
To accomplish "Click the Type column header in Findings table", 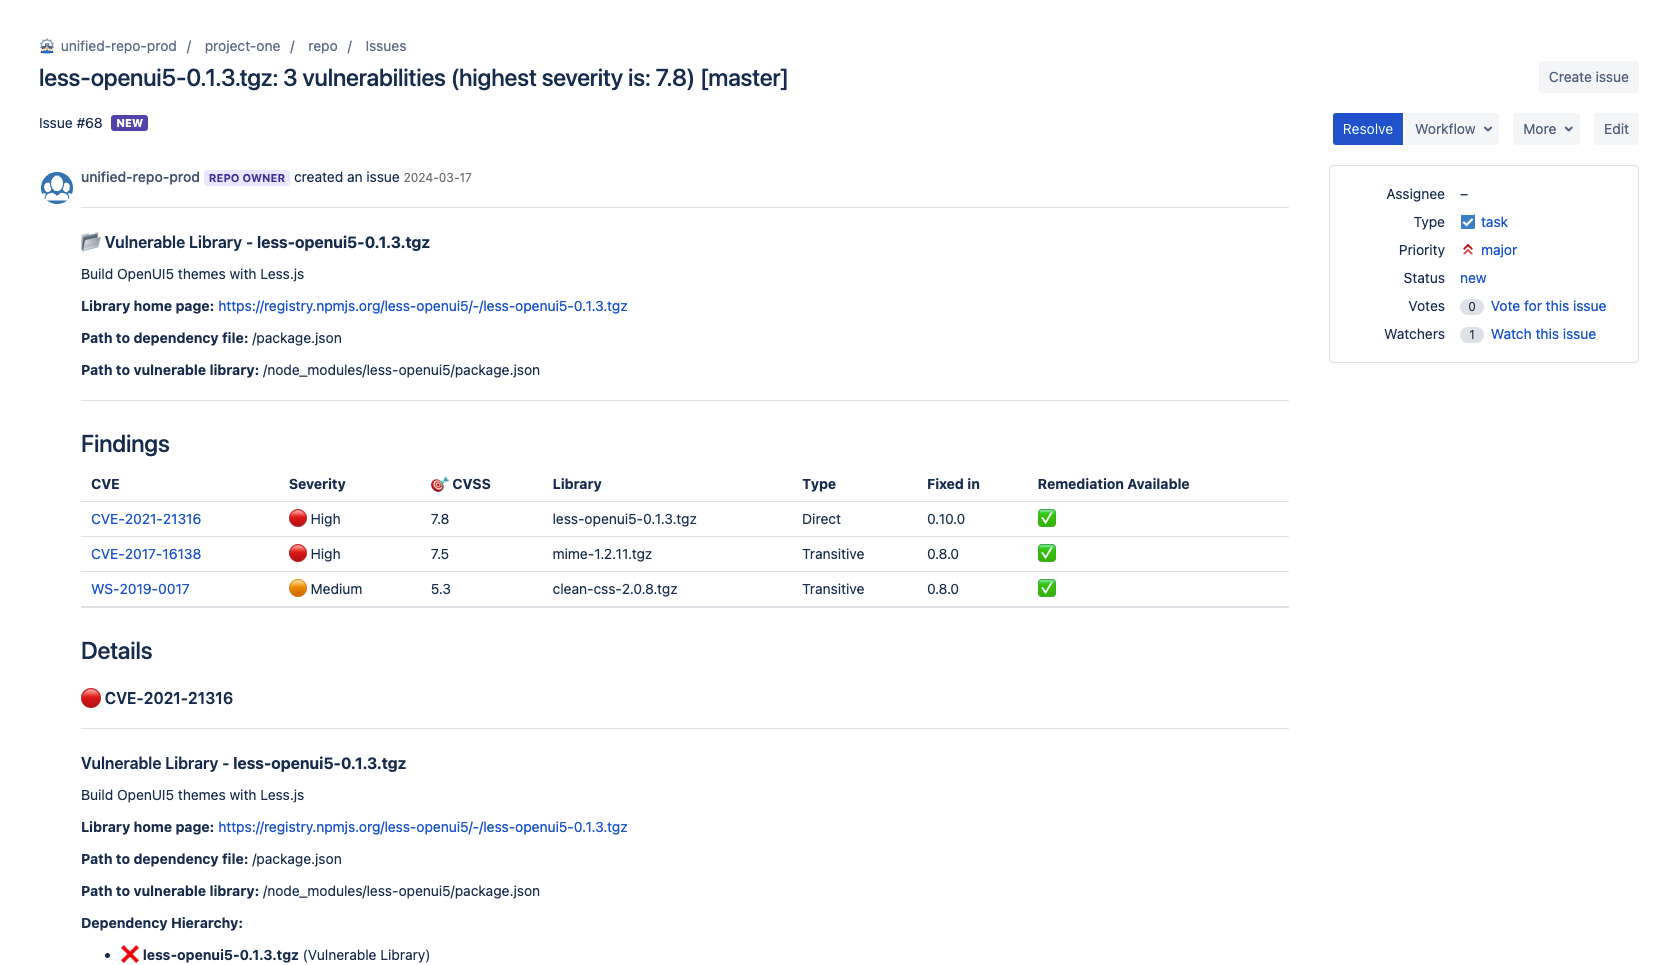I will click(x=819, y=484).
